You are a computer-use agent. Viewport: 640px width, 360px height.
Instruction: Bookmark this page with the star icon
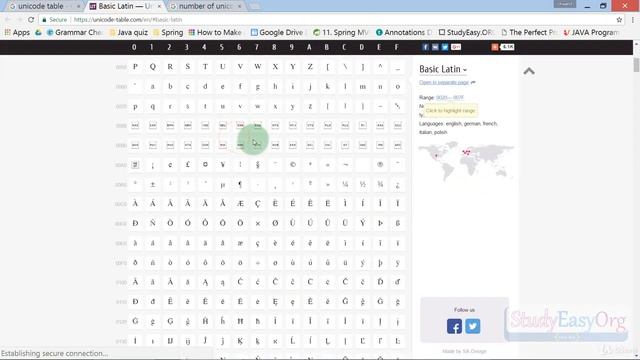(619, 20)
